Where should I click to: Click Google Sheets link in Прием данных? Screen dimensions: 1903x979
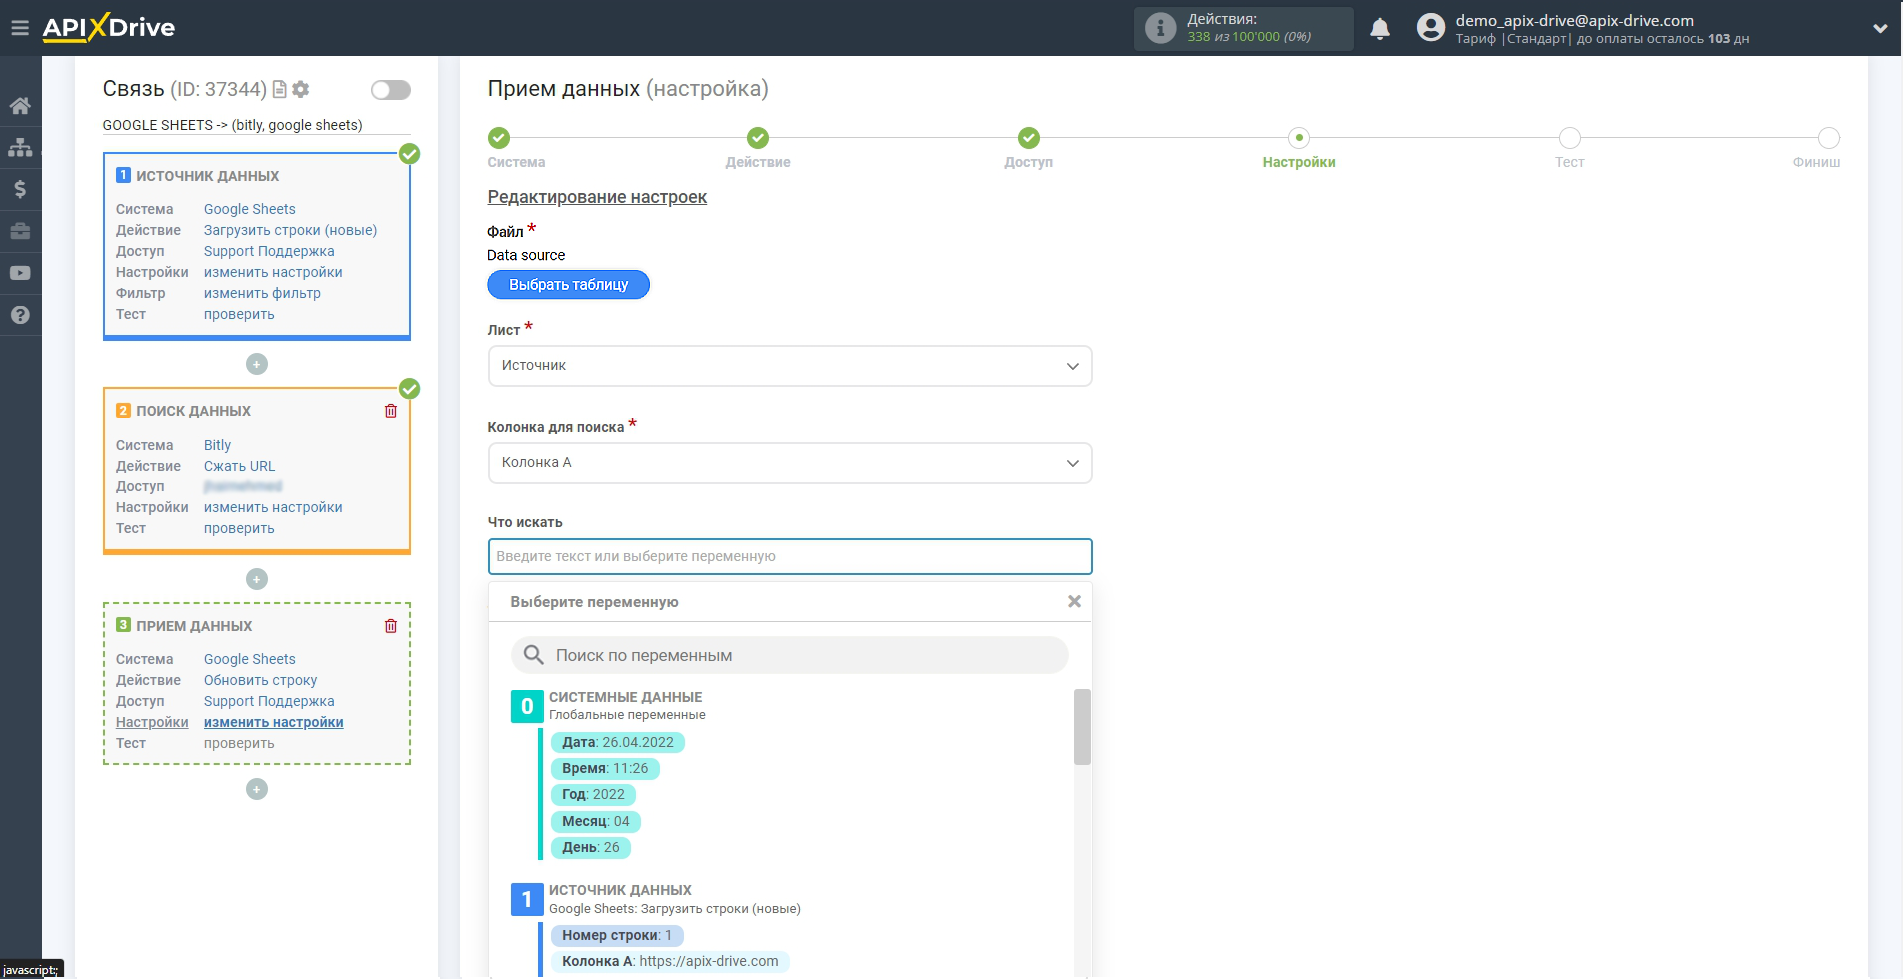(250, 659)
